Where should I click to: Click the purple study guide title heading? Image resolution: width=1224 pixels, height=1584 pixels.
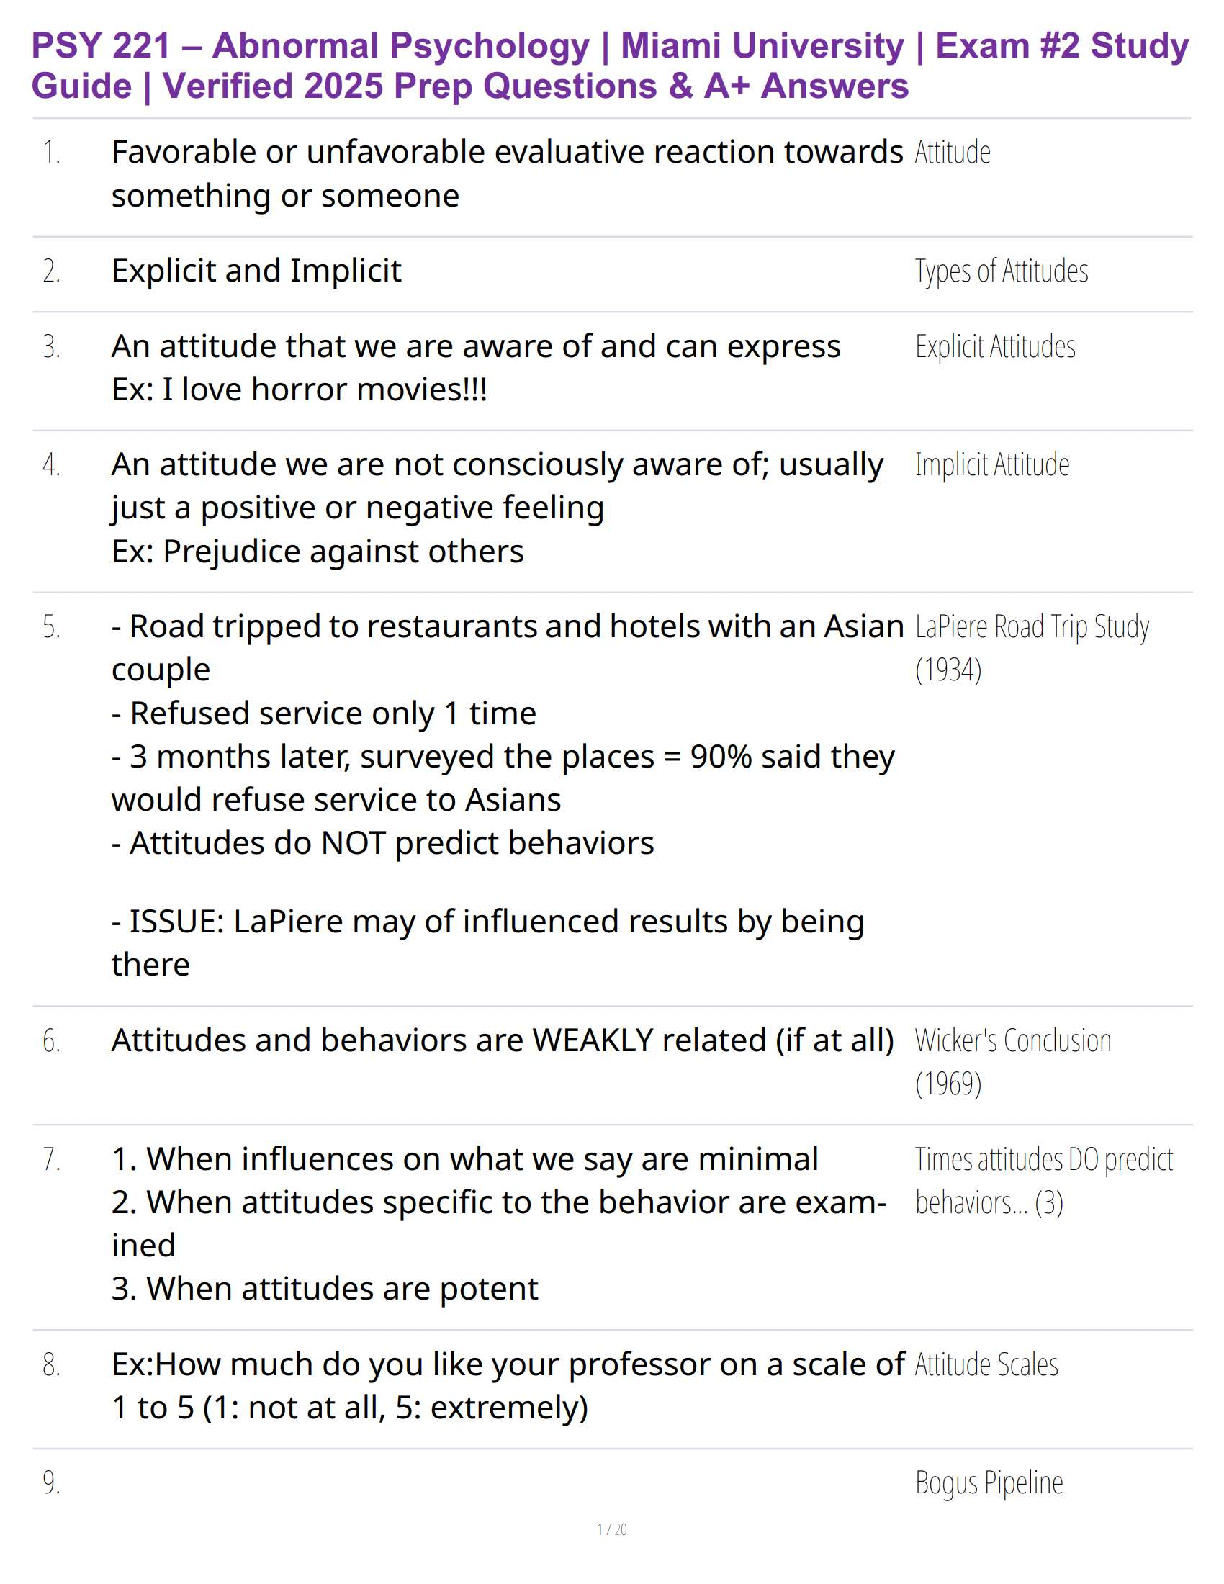610,66
